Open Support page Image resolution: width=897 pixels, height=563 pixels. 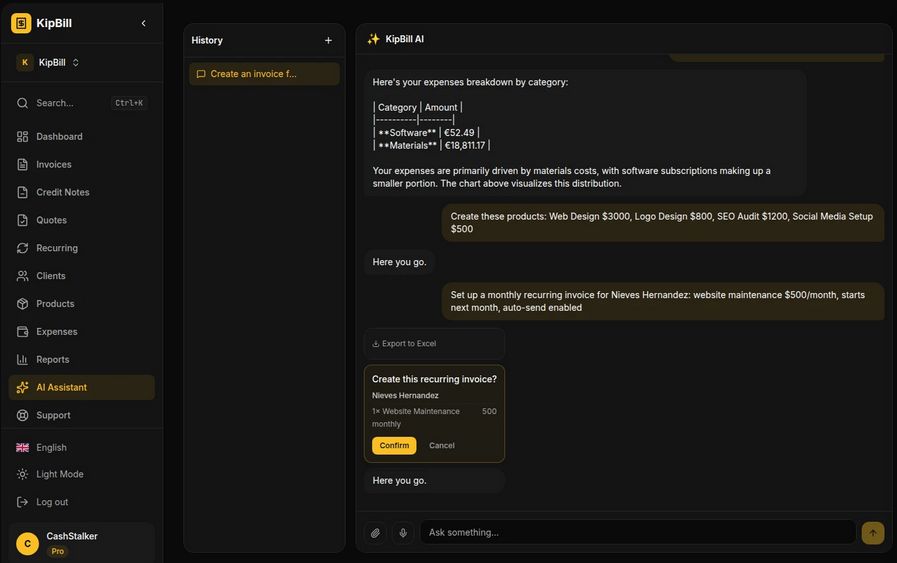82,415
